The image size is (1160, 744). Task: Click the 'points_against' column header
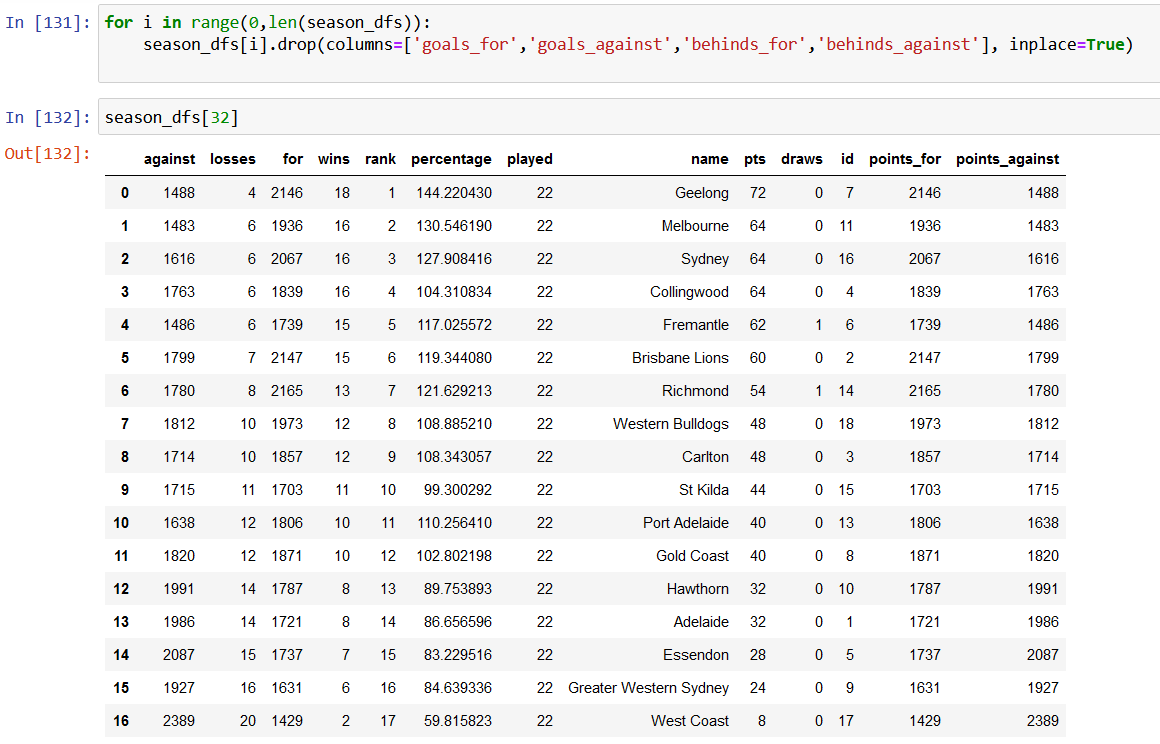pos(1008,159)
